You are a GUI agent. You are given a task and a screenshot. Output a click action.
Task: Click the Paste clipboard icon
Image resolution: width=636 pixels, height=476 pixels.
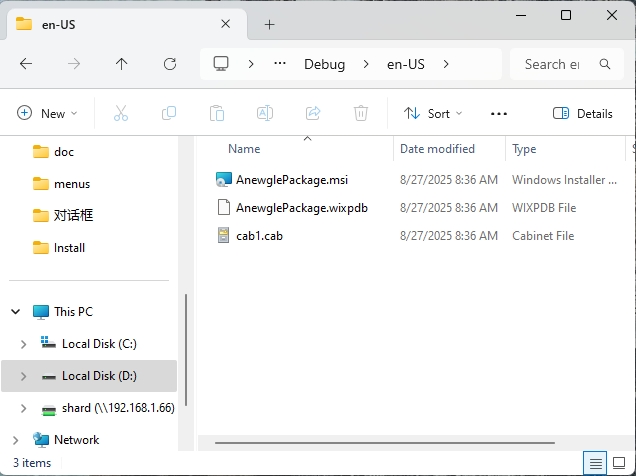point(217,114)
